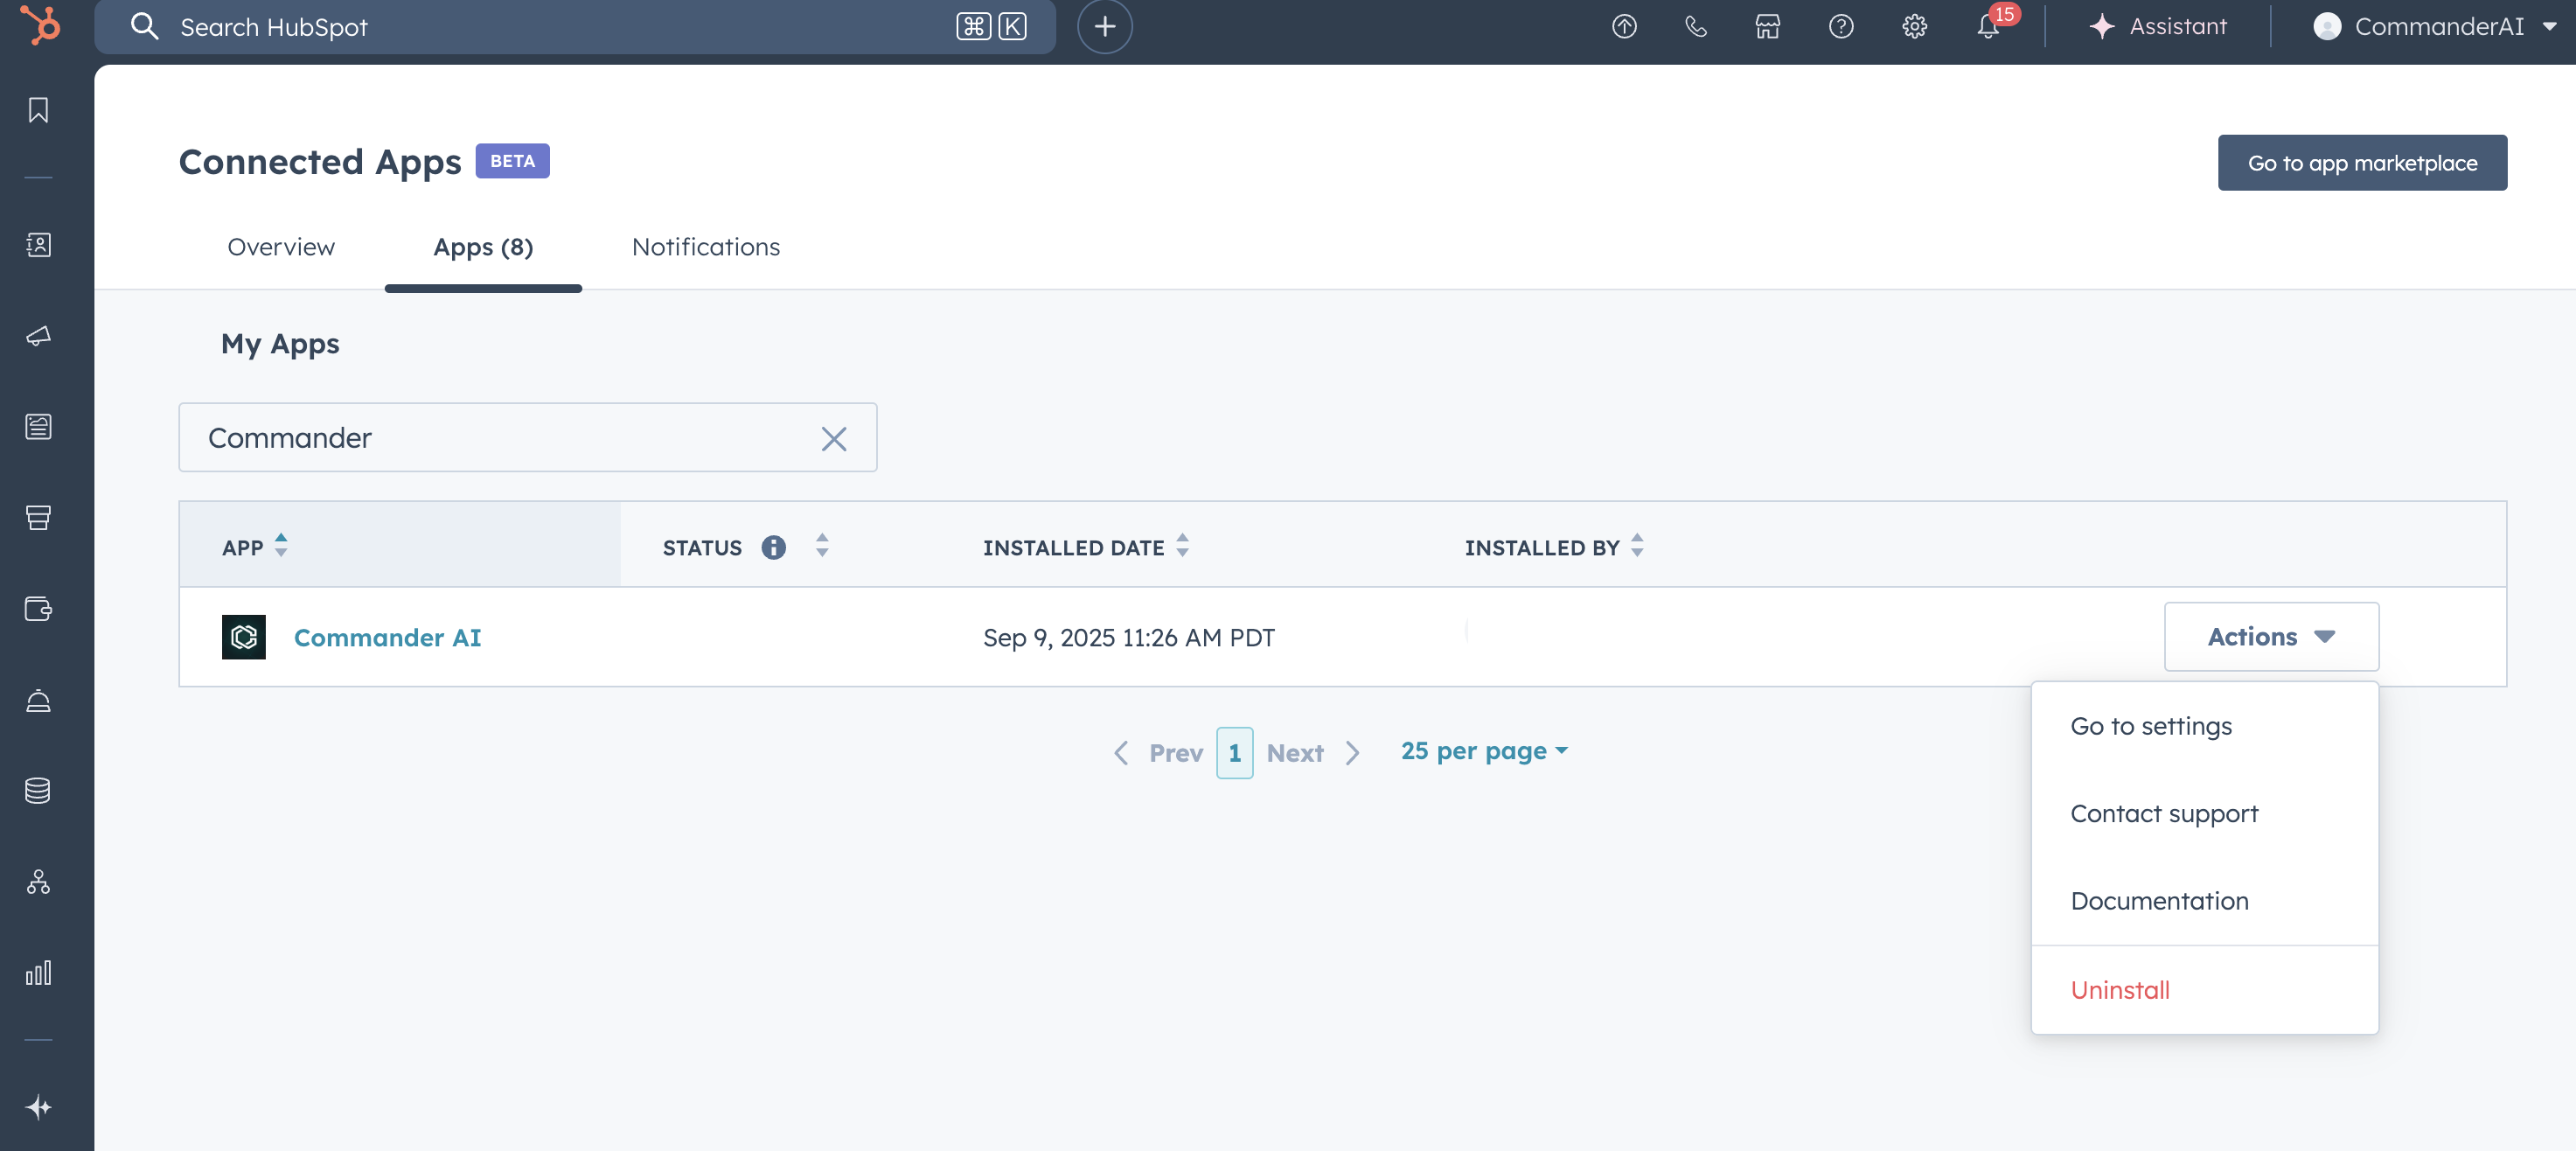
Task: Start a call with the phone icon
Action: coord(1695,27)
